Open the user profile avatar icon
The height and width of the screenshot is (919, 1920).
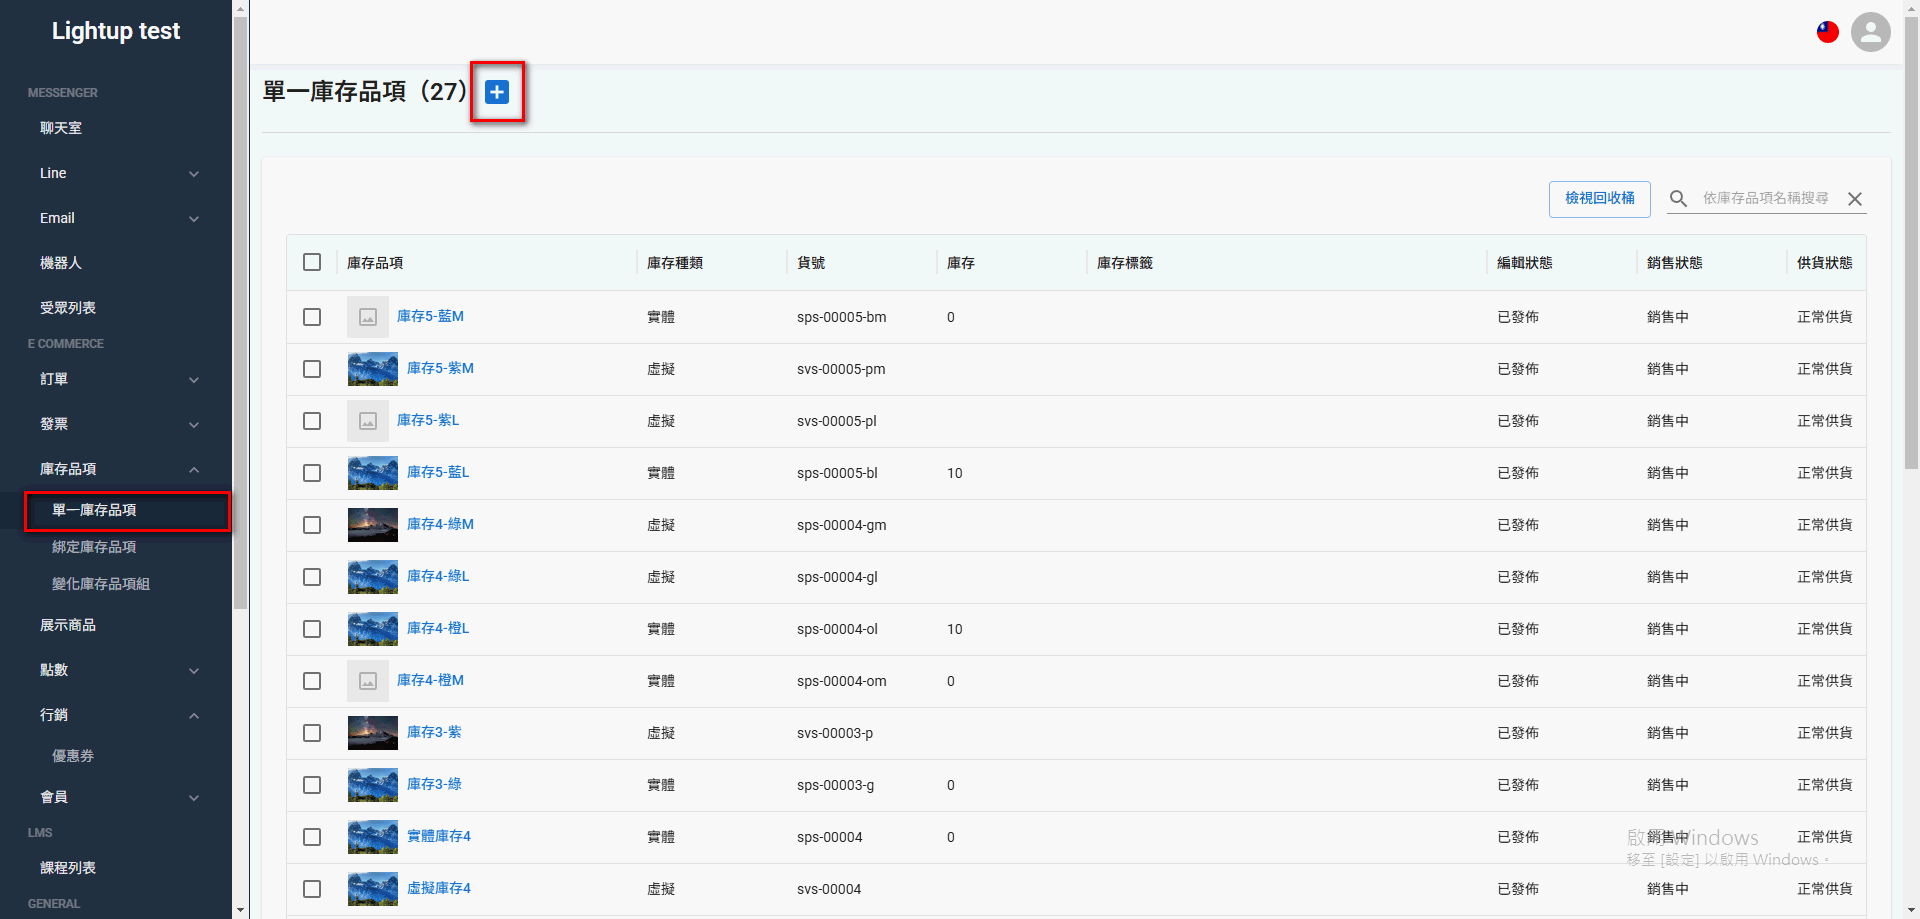(1871, 32)
